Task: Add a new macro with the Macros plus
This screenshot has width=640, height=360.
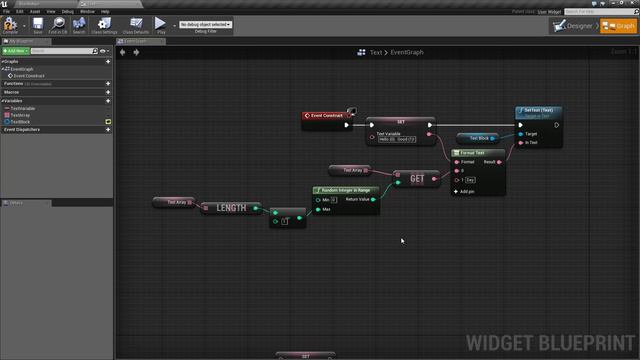Action: click(x=108, y=92)
